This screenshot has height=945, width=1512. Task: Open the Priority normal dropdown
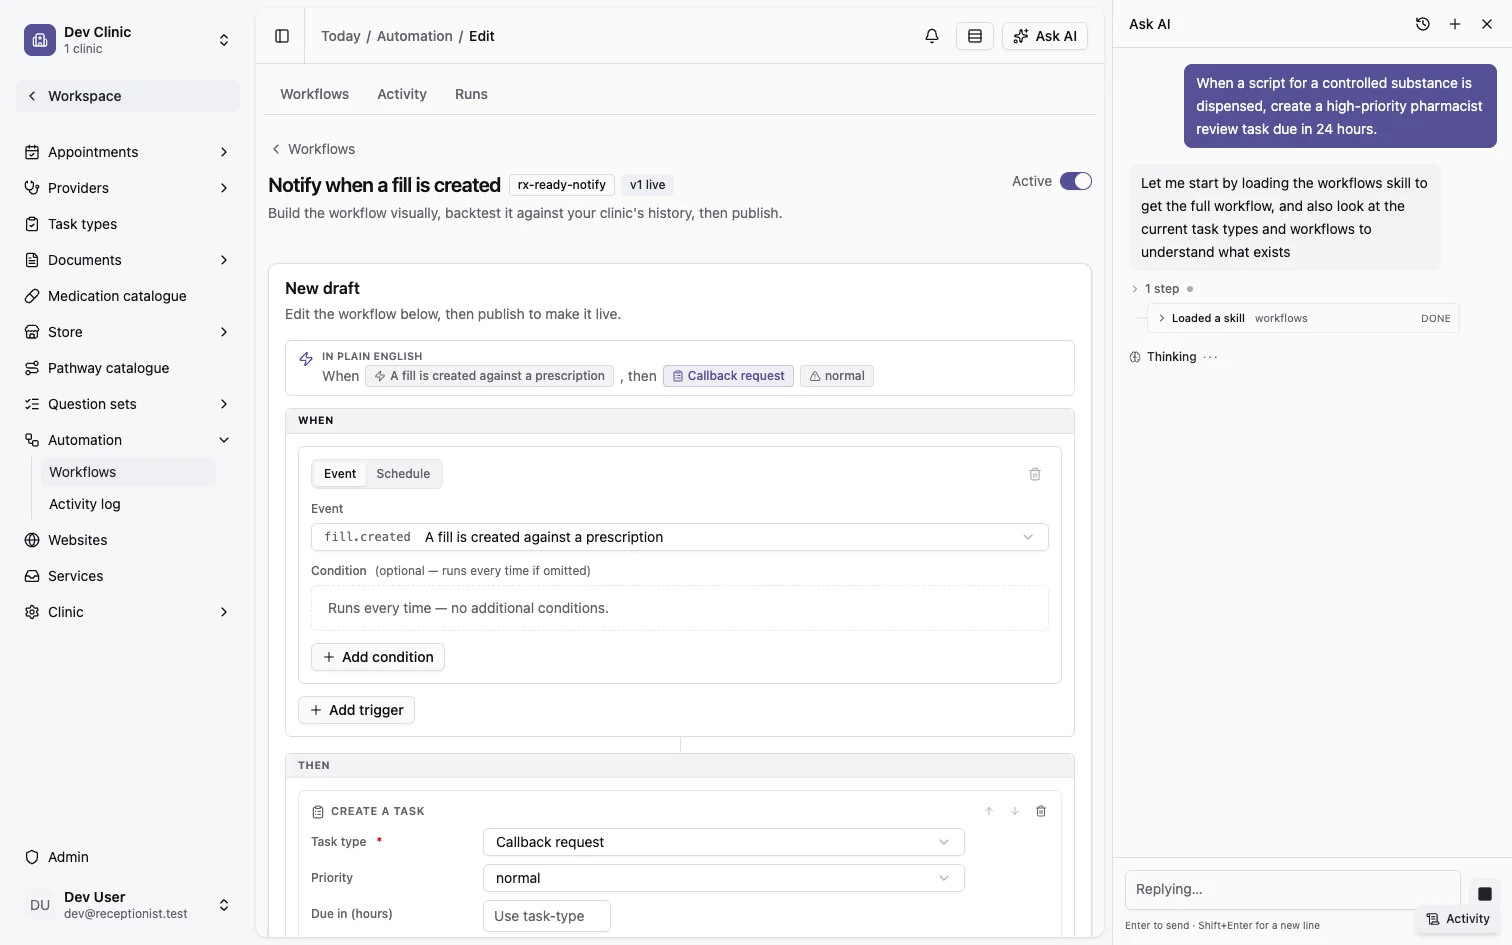pos(724,878)
